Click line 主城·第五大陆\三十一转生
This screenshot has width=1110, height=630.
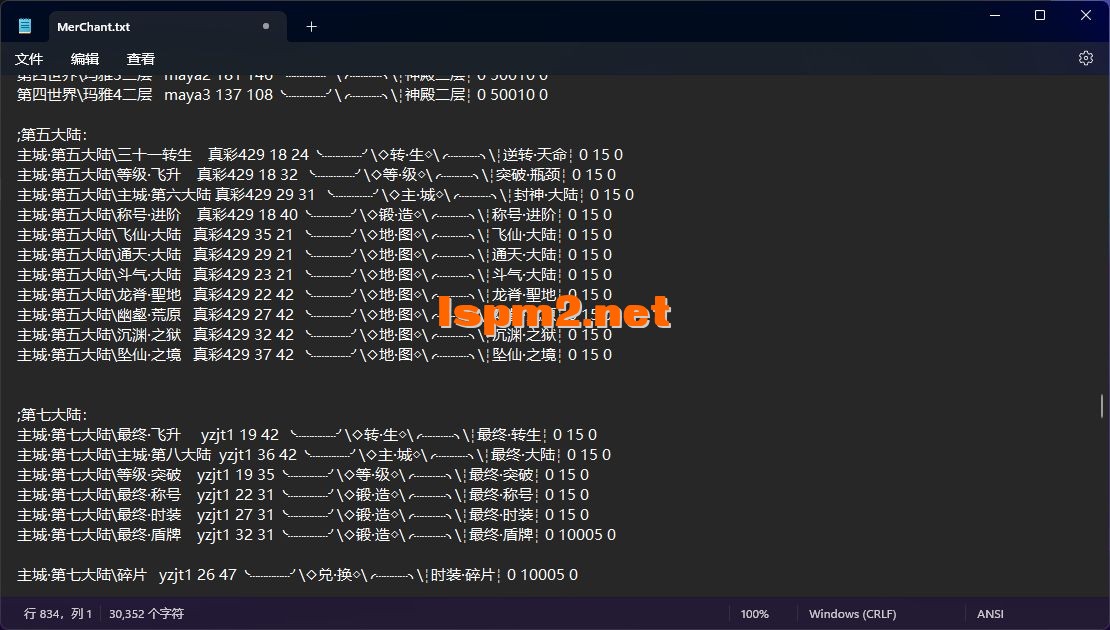point(320,154)
